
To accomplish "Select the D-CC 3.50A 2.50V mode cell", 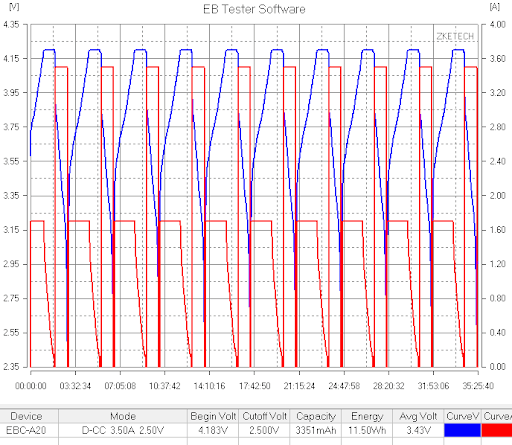I will click(123, 430).
